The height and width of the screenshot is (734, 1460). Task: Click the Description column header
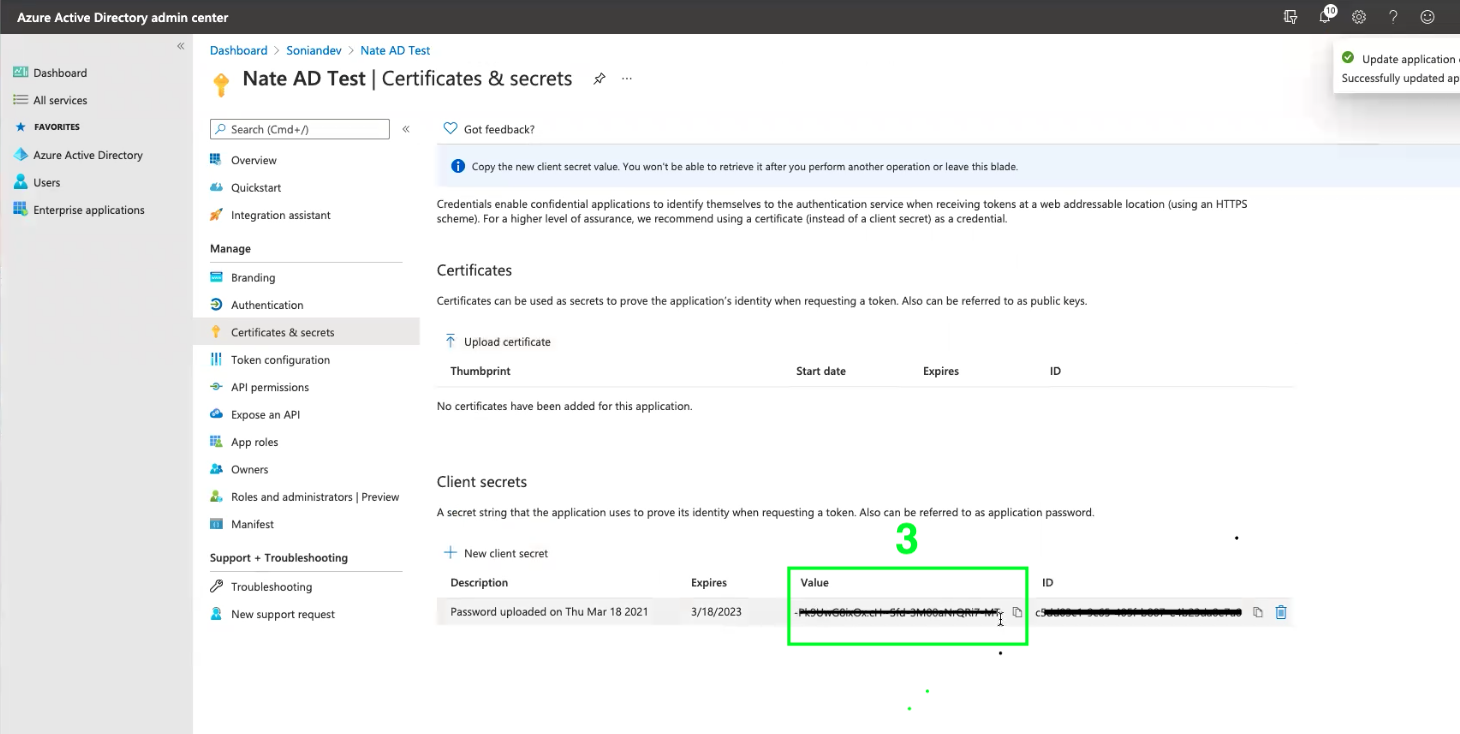click(479, 582)
